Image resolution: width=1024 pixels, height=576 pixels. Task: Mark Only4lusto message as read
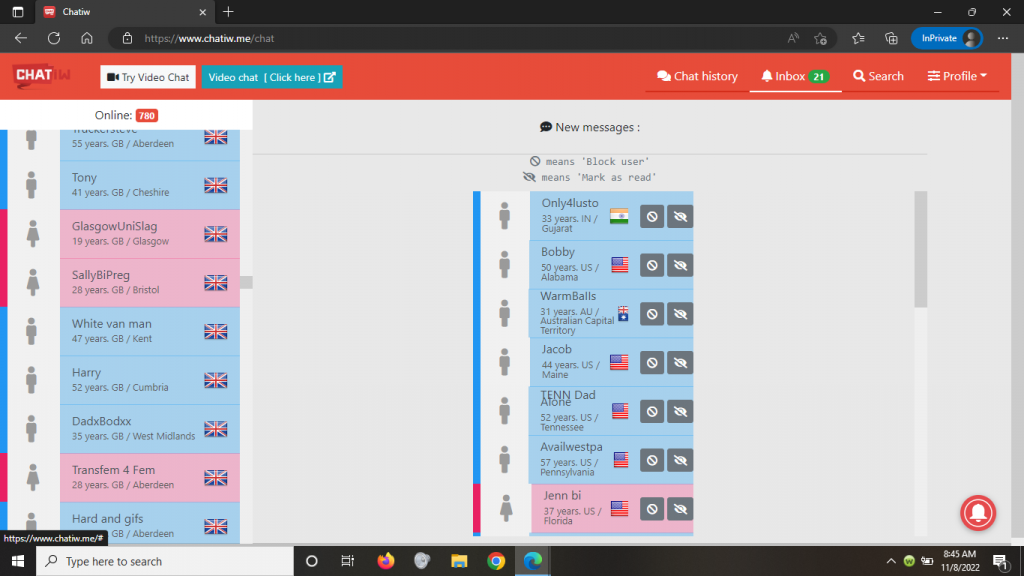(x=680, y=216)
